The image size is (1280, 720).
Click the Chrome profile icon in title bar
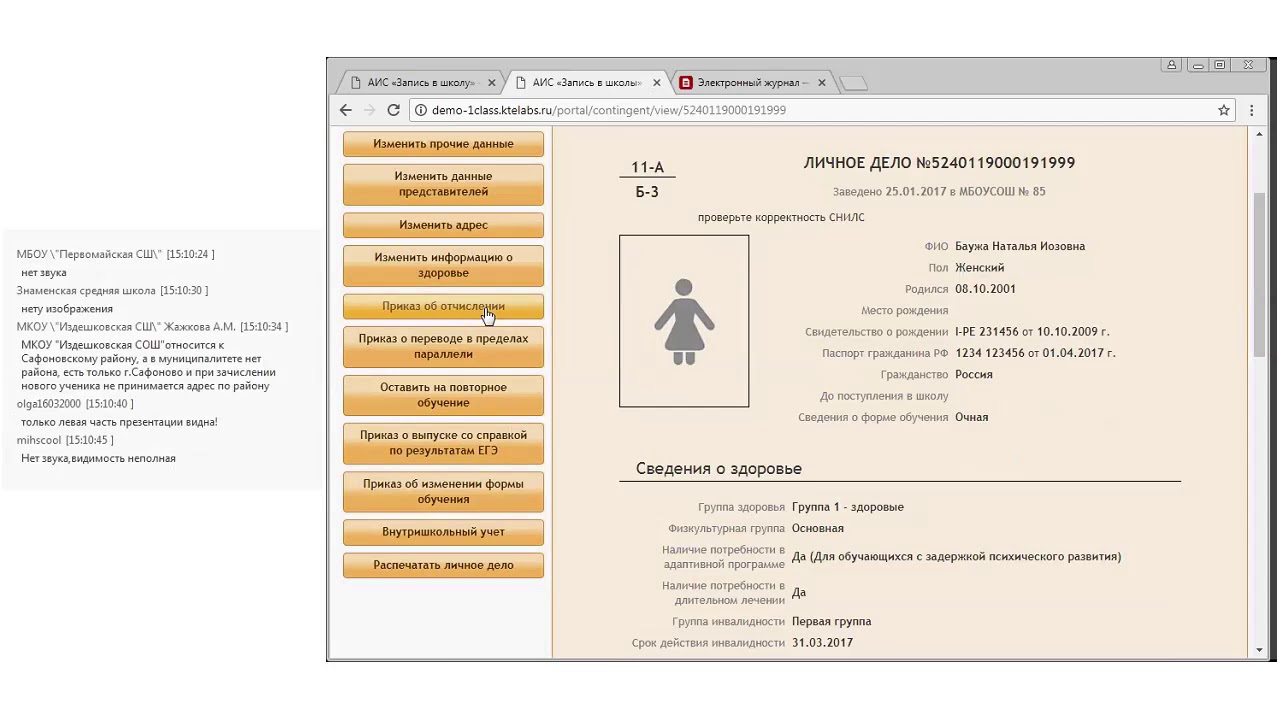(x=1171, y=65)
